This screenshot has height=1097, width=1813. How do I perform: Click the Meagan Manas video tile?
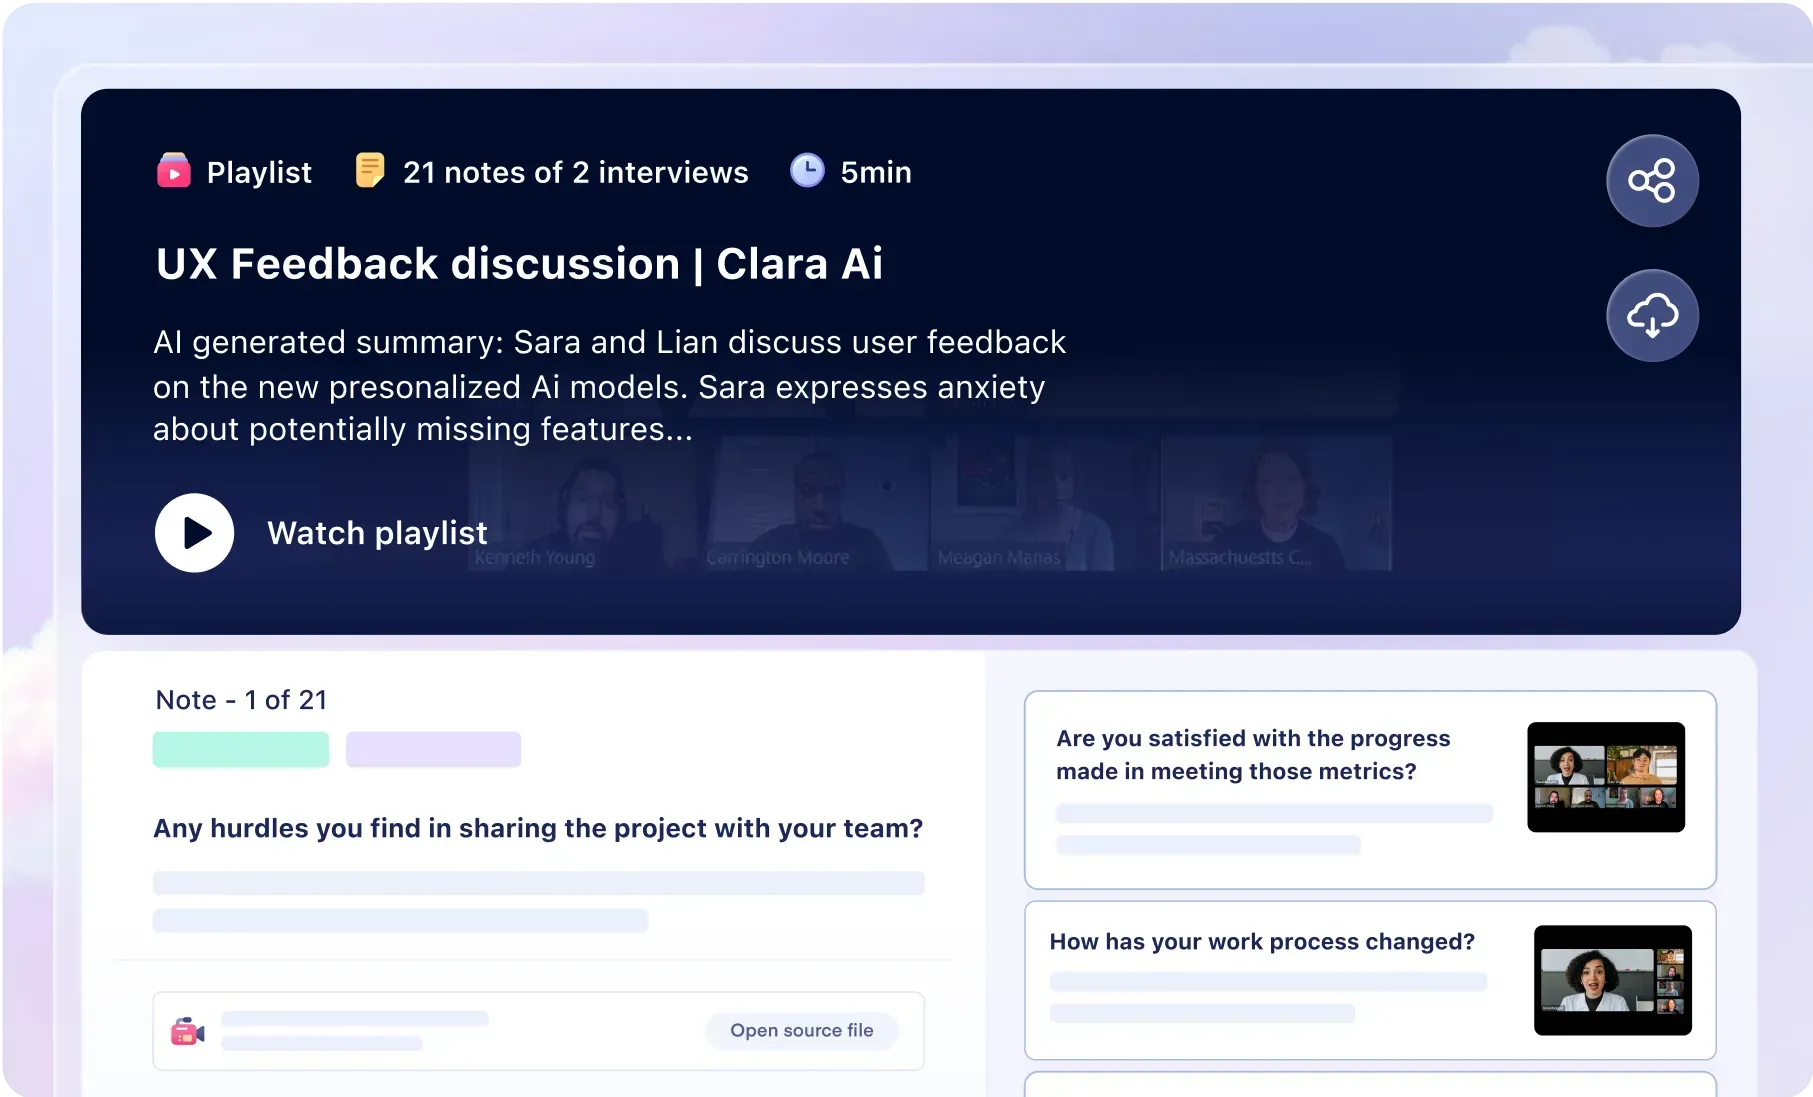(1044, 504)
